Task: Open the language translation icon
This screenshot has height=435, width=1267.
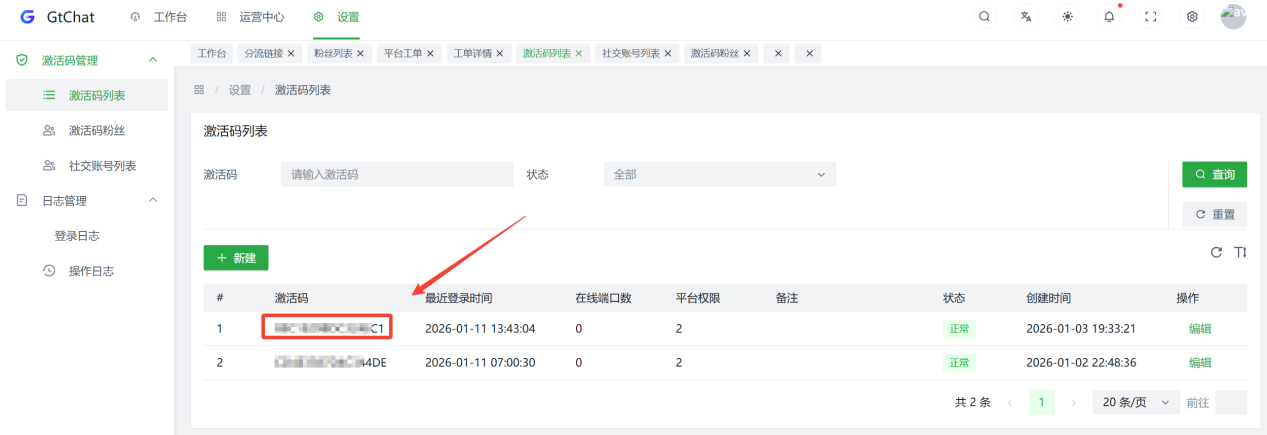Action: click(x=1026, y=17)
